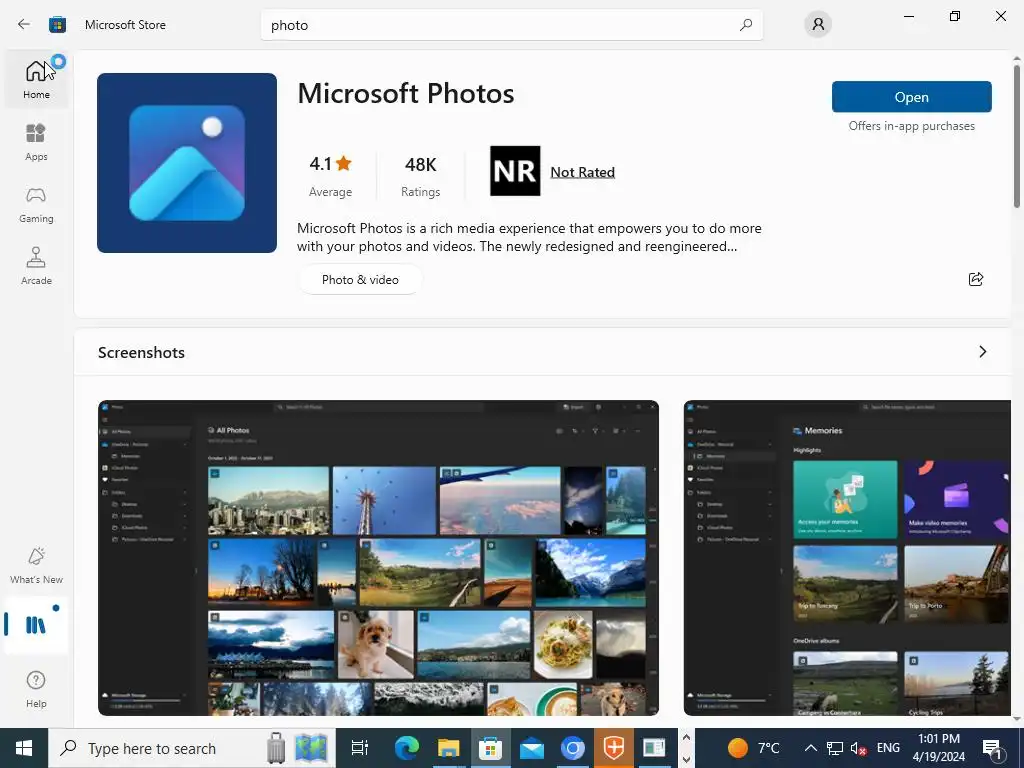The height and width of the screenshot is (768, 1024).
Task: Click the Open button for Microsoft Photos
Action: (x=912, y=97)
